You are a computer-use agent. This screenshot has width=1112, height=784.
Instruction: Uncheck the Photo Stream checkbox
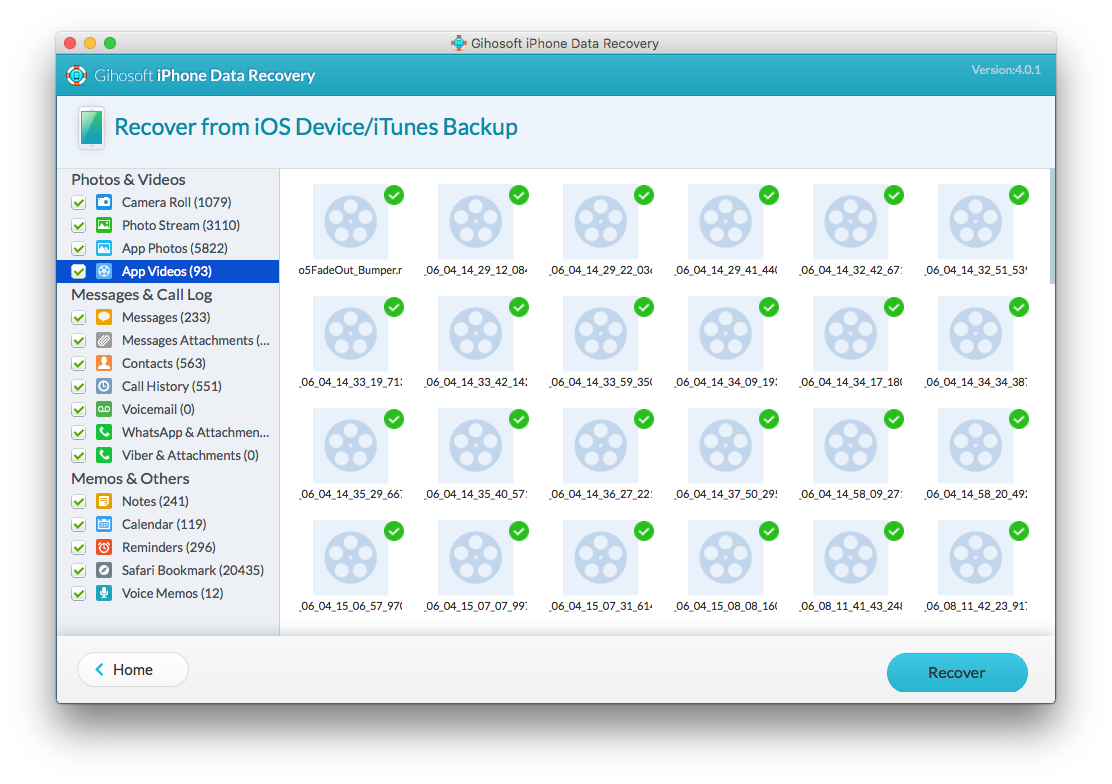point(79,226)
